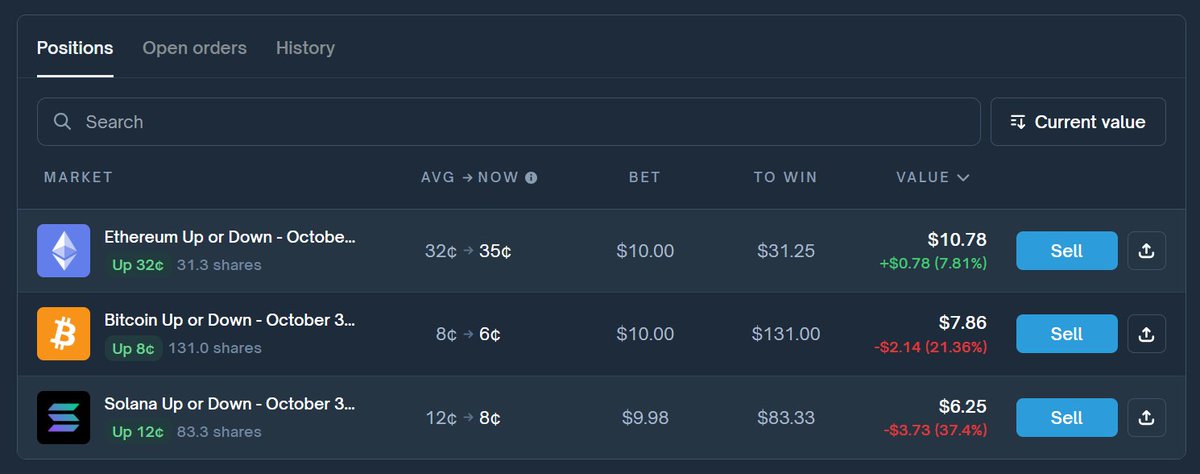Switch to the Open orders tab
Viewport: 1200px width, 474px height.
194,48
